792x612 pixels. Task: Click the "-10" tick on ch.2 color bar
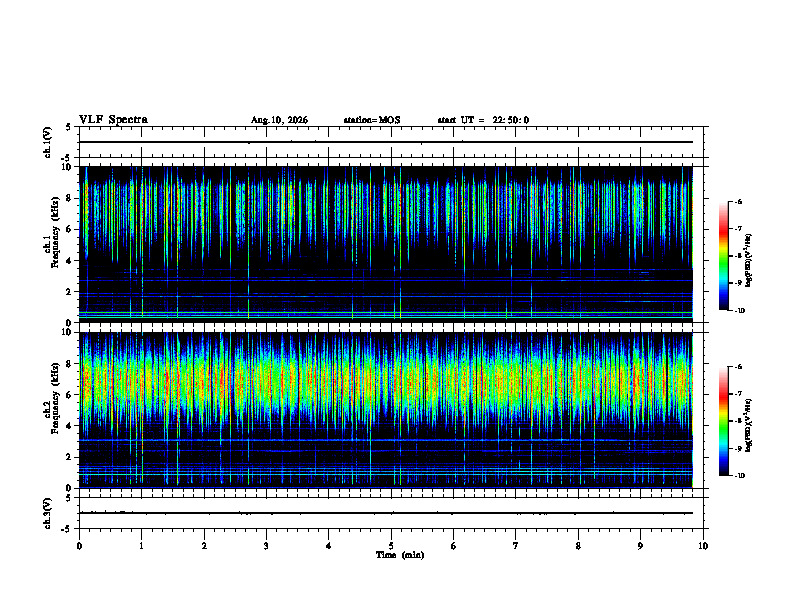(739, 475)
